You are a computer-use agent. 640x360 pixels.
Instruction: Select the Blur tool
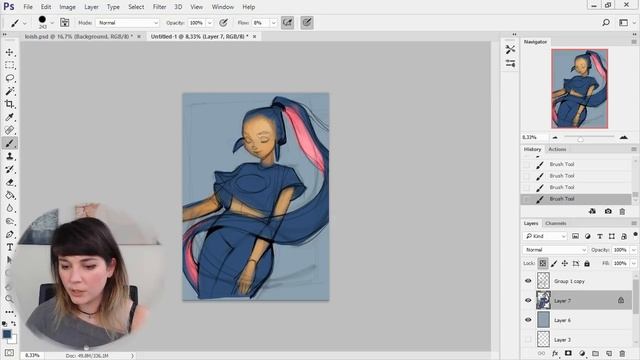coord(9,209)
